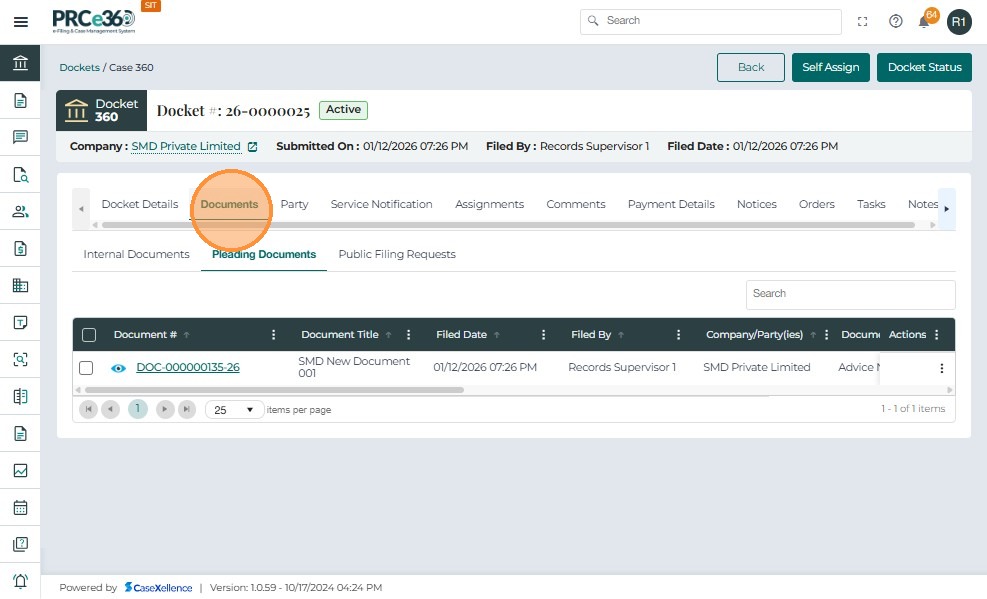This screenshot has height=599, width=987.
Task: Open Actions column options menu
Action: [x=937, y=335]
